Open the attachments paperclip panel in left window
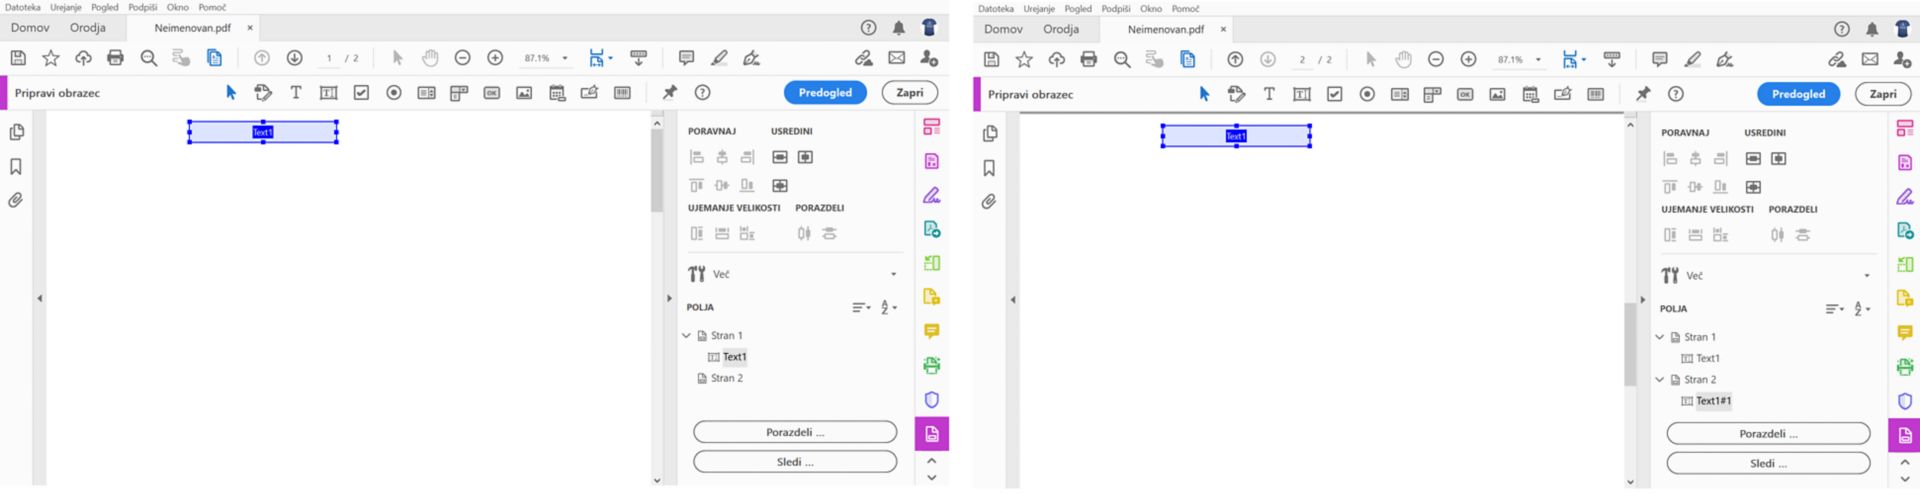The image size is (1920, 493). pyautogui.click(x=16, y=200)
